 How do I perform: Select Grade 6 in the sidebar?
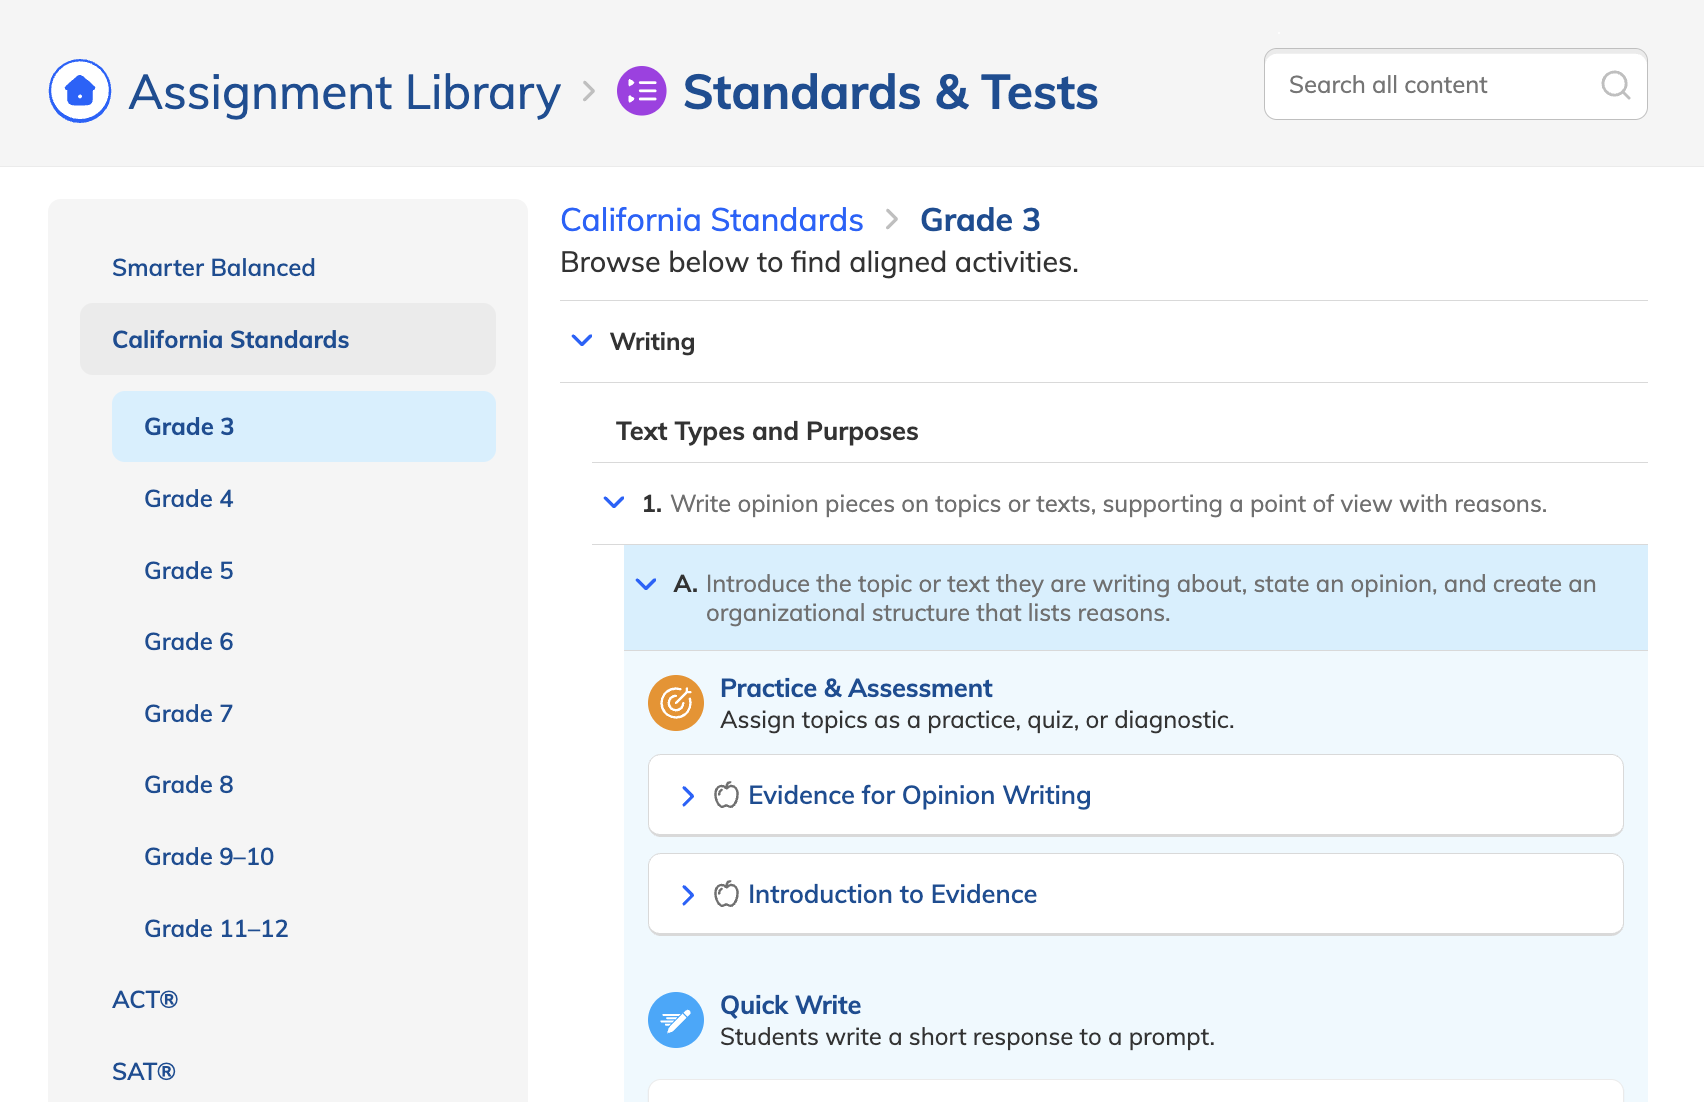[x=188, y=641]
